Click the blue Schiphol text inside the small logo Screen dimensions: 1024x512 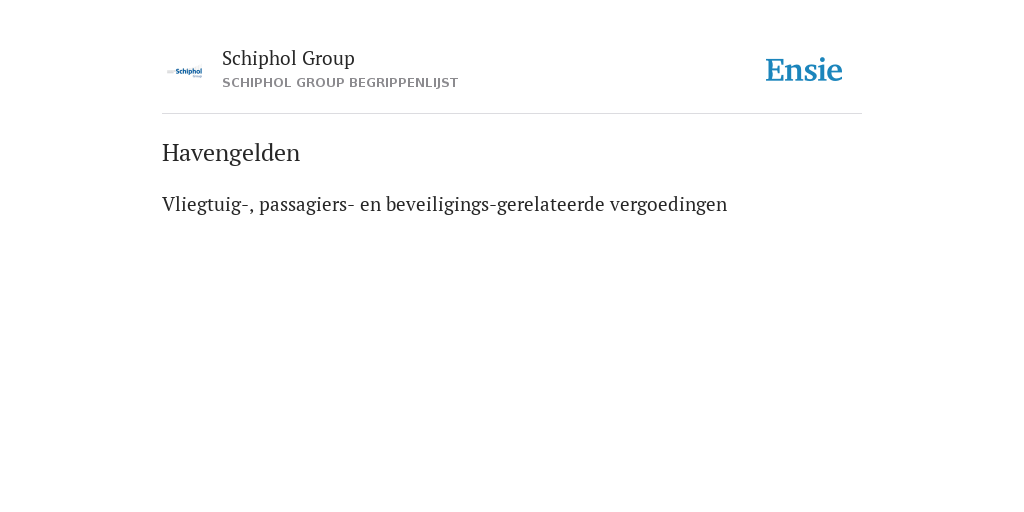[189, 71]
